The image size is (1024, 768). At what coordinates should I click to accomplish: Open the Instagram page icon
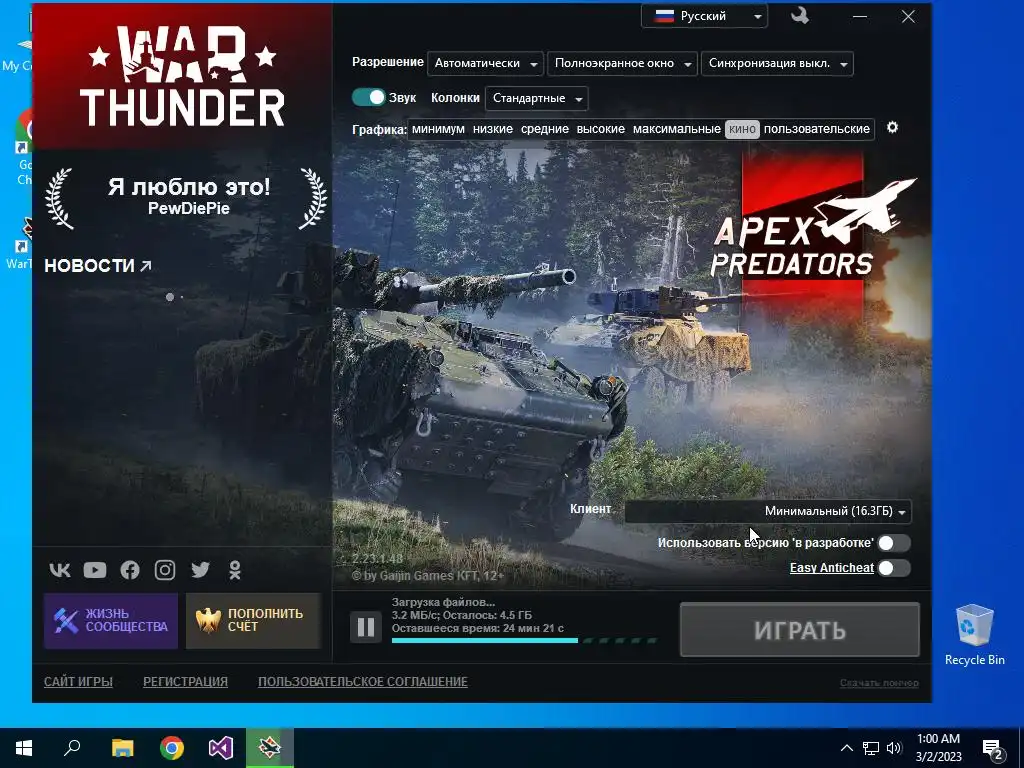coord(165,570)
